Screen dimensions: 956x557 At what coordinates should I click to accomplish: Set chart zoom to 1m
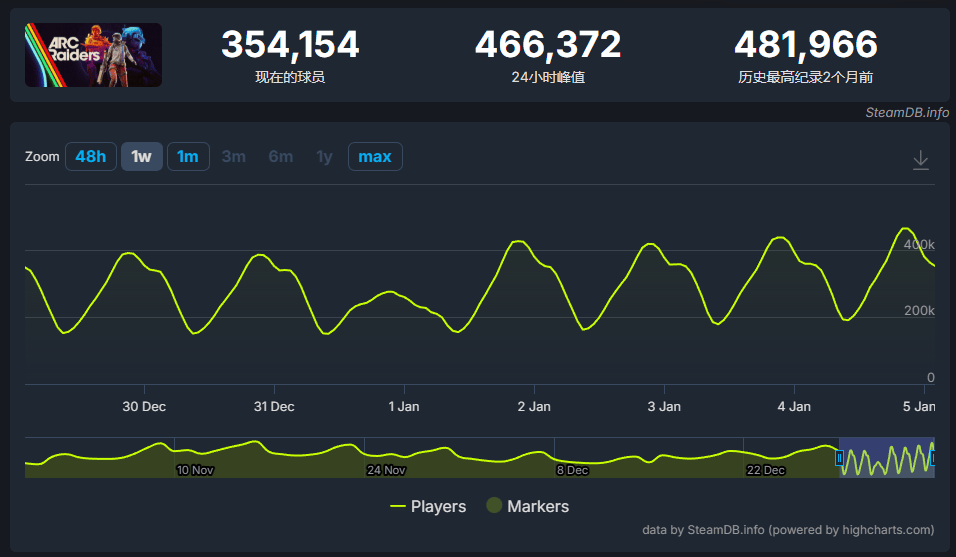pyautogui.click(x=188, y=157)
